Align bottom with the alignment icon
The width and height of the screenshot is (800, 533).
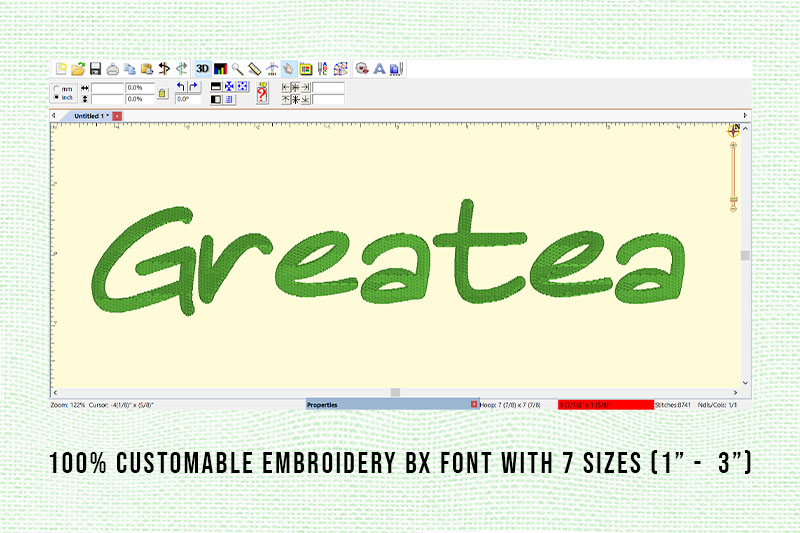coord(305,99)
